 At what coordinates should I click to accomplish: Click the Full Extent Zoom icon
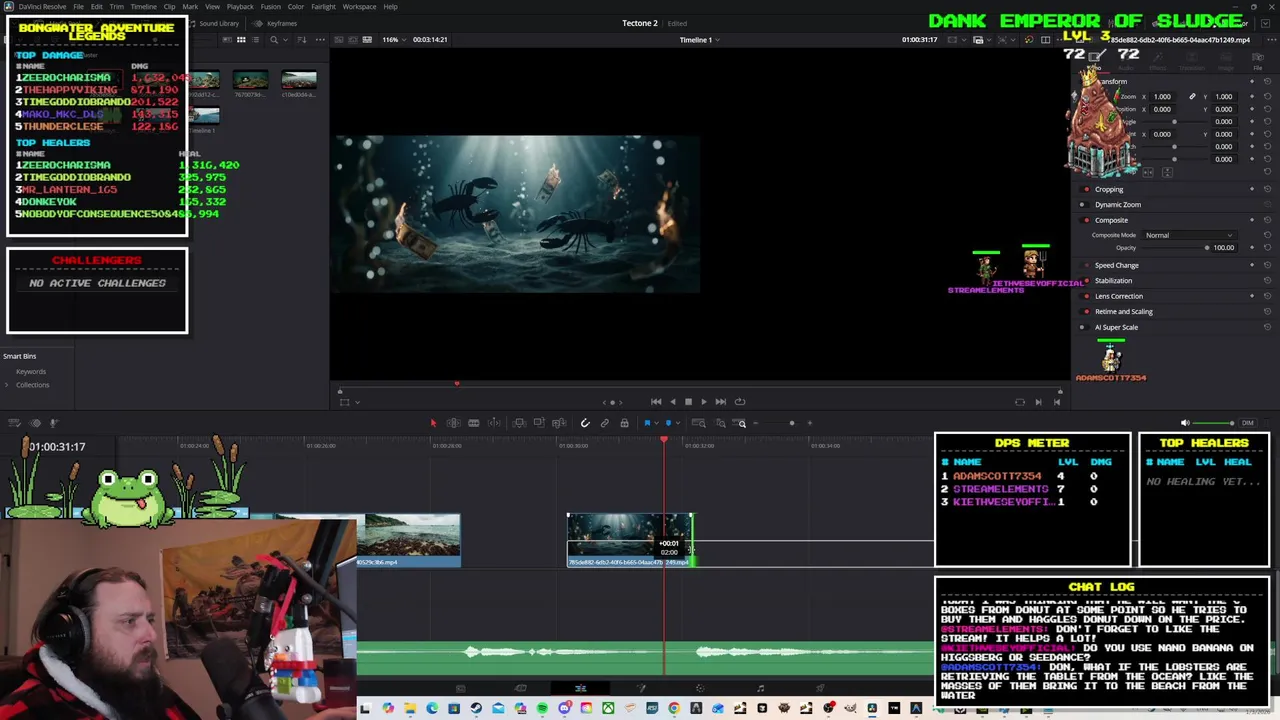tap(700, 423)
